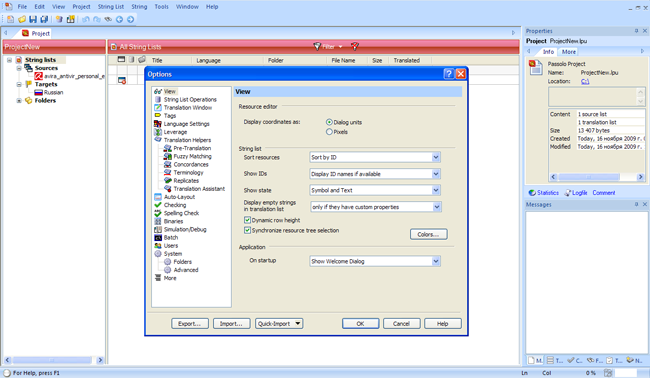Viewport: 650px width, 378px height.
Task: Click the red clear-filter funnel icon
Action: point(354,46)
